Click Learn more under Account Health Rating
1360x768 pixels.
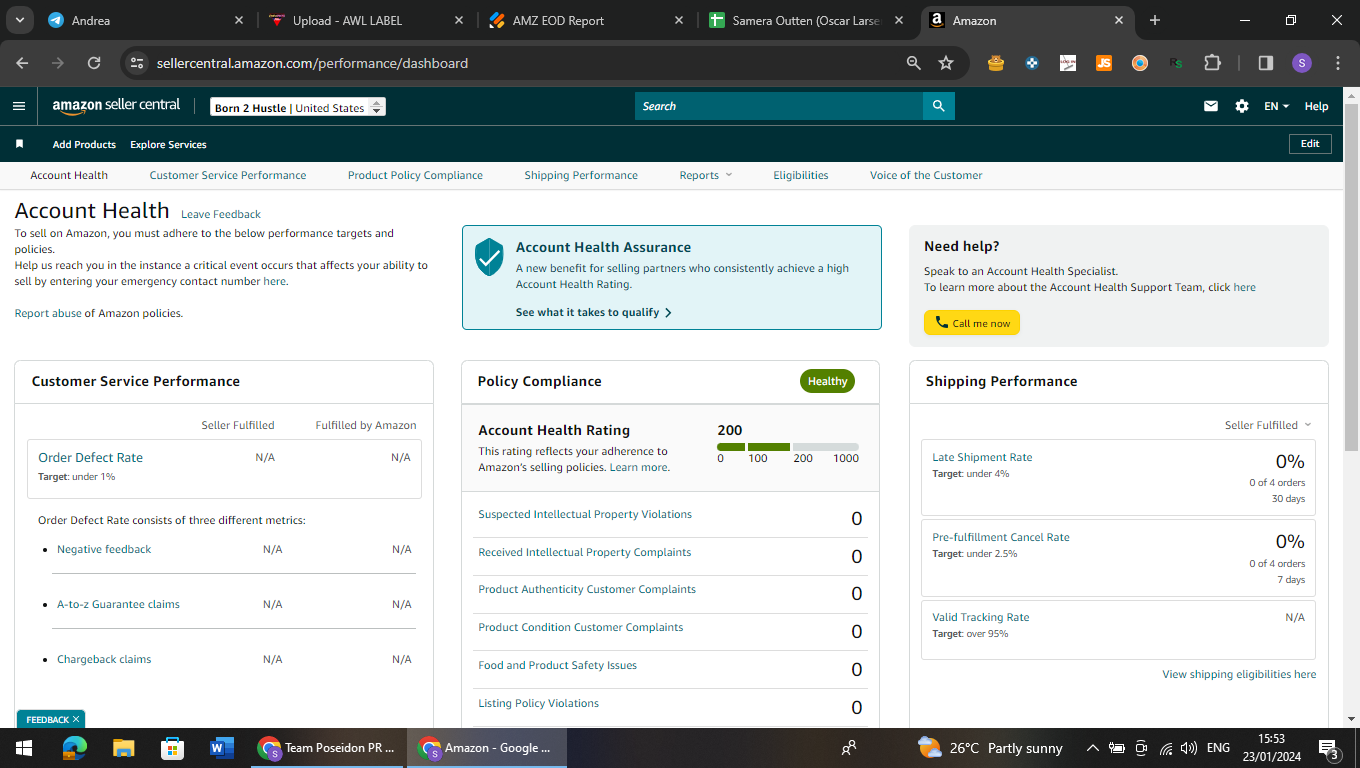click(639, 467)
